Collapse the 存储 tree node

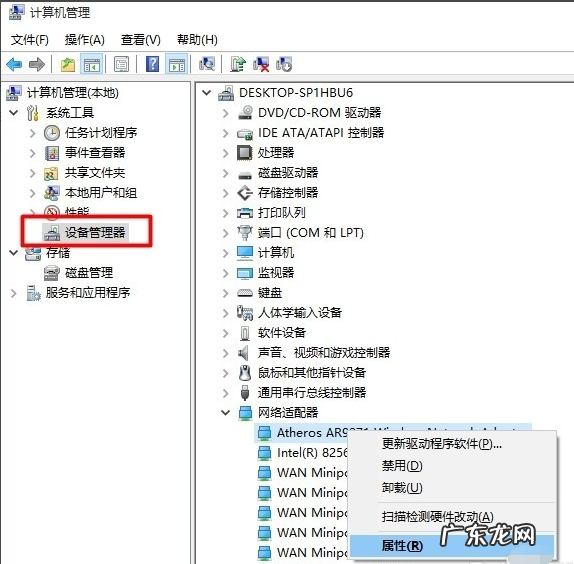pos(14,253)
